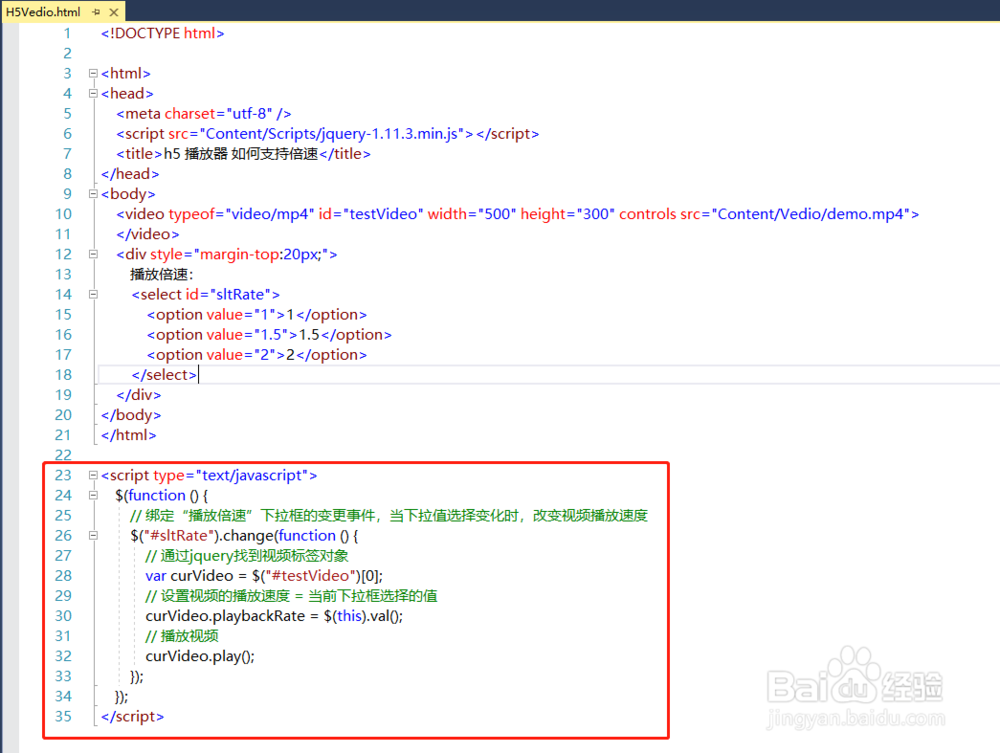The width and height of the screenshot is (1000, 753).
Task: Click the 播放视频 comment
Action: coord(182,636)
